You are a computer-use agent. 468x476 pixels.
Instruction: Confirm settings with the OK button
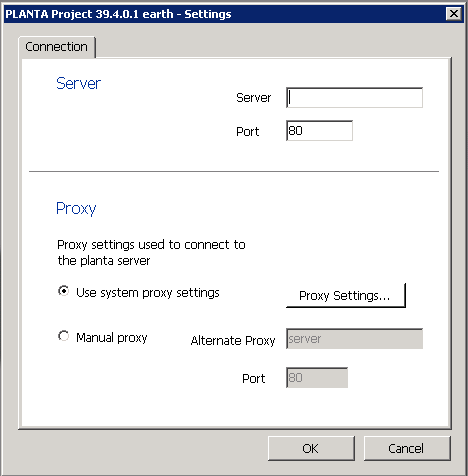[311, 448]
